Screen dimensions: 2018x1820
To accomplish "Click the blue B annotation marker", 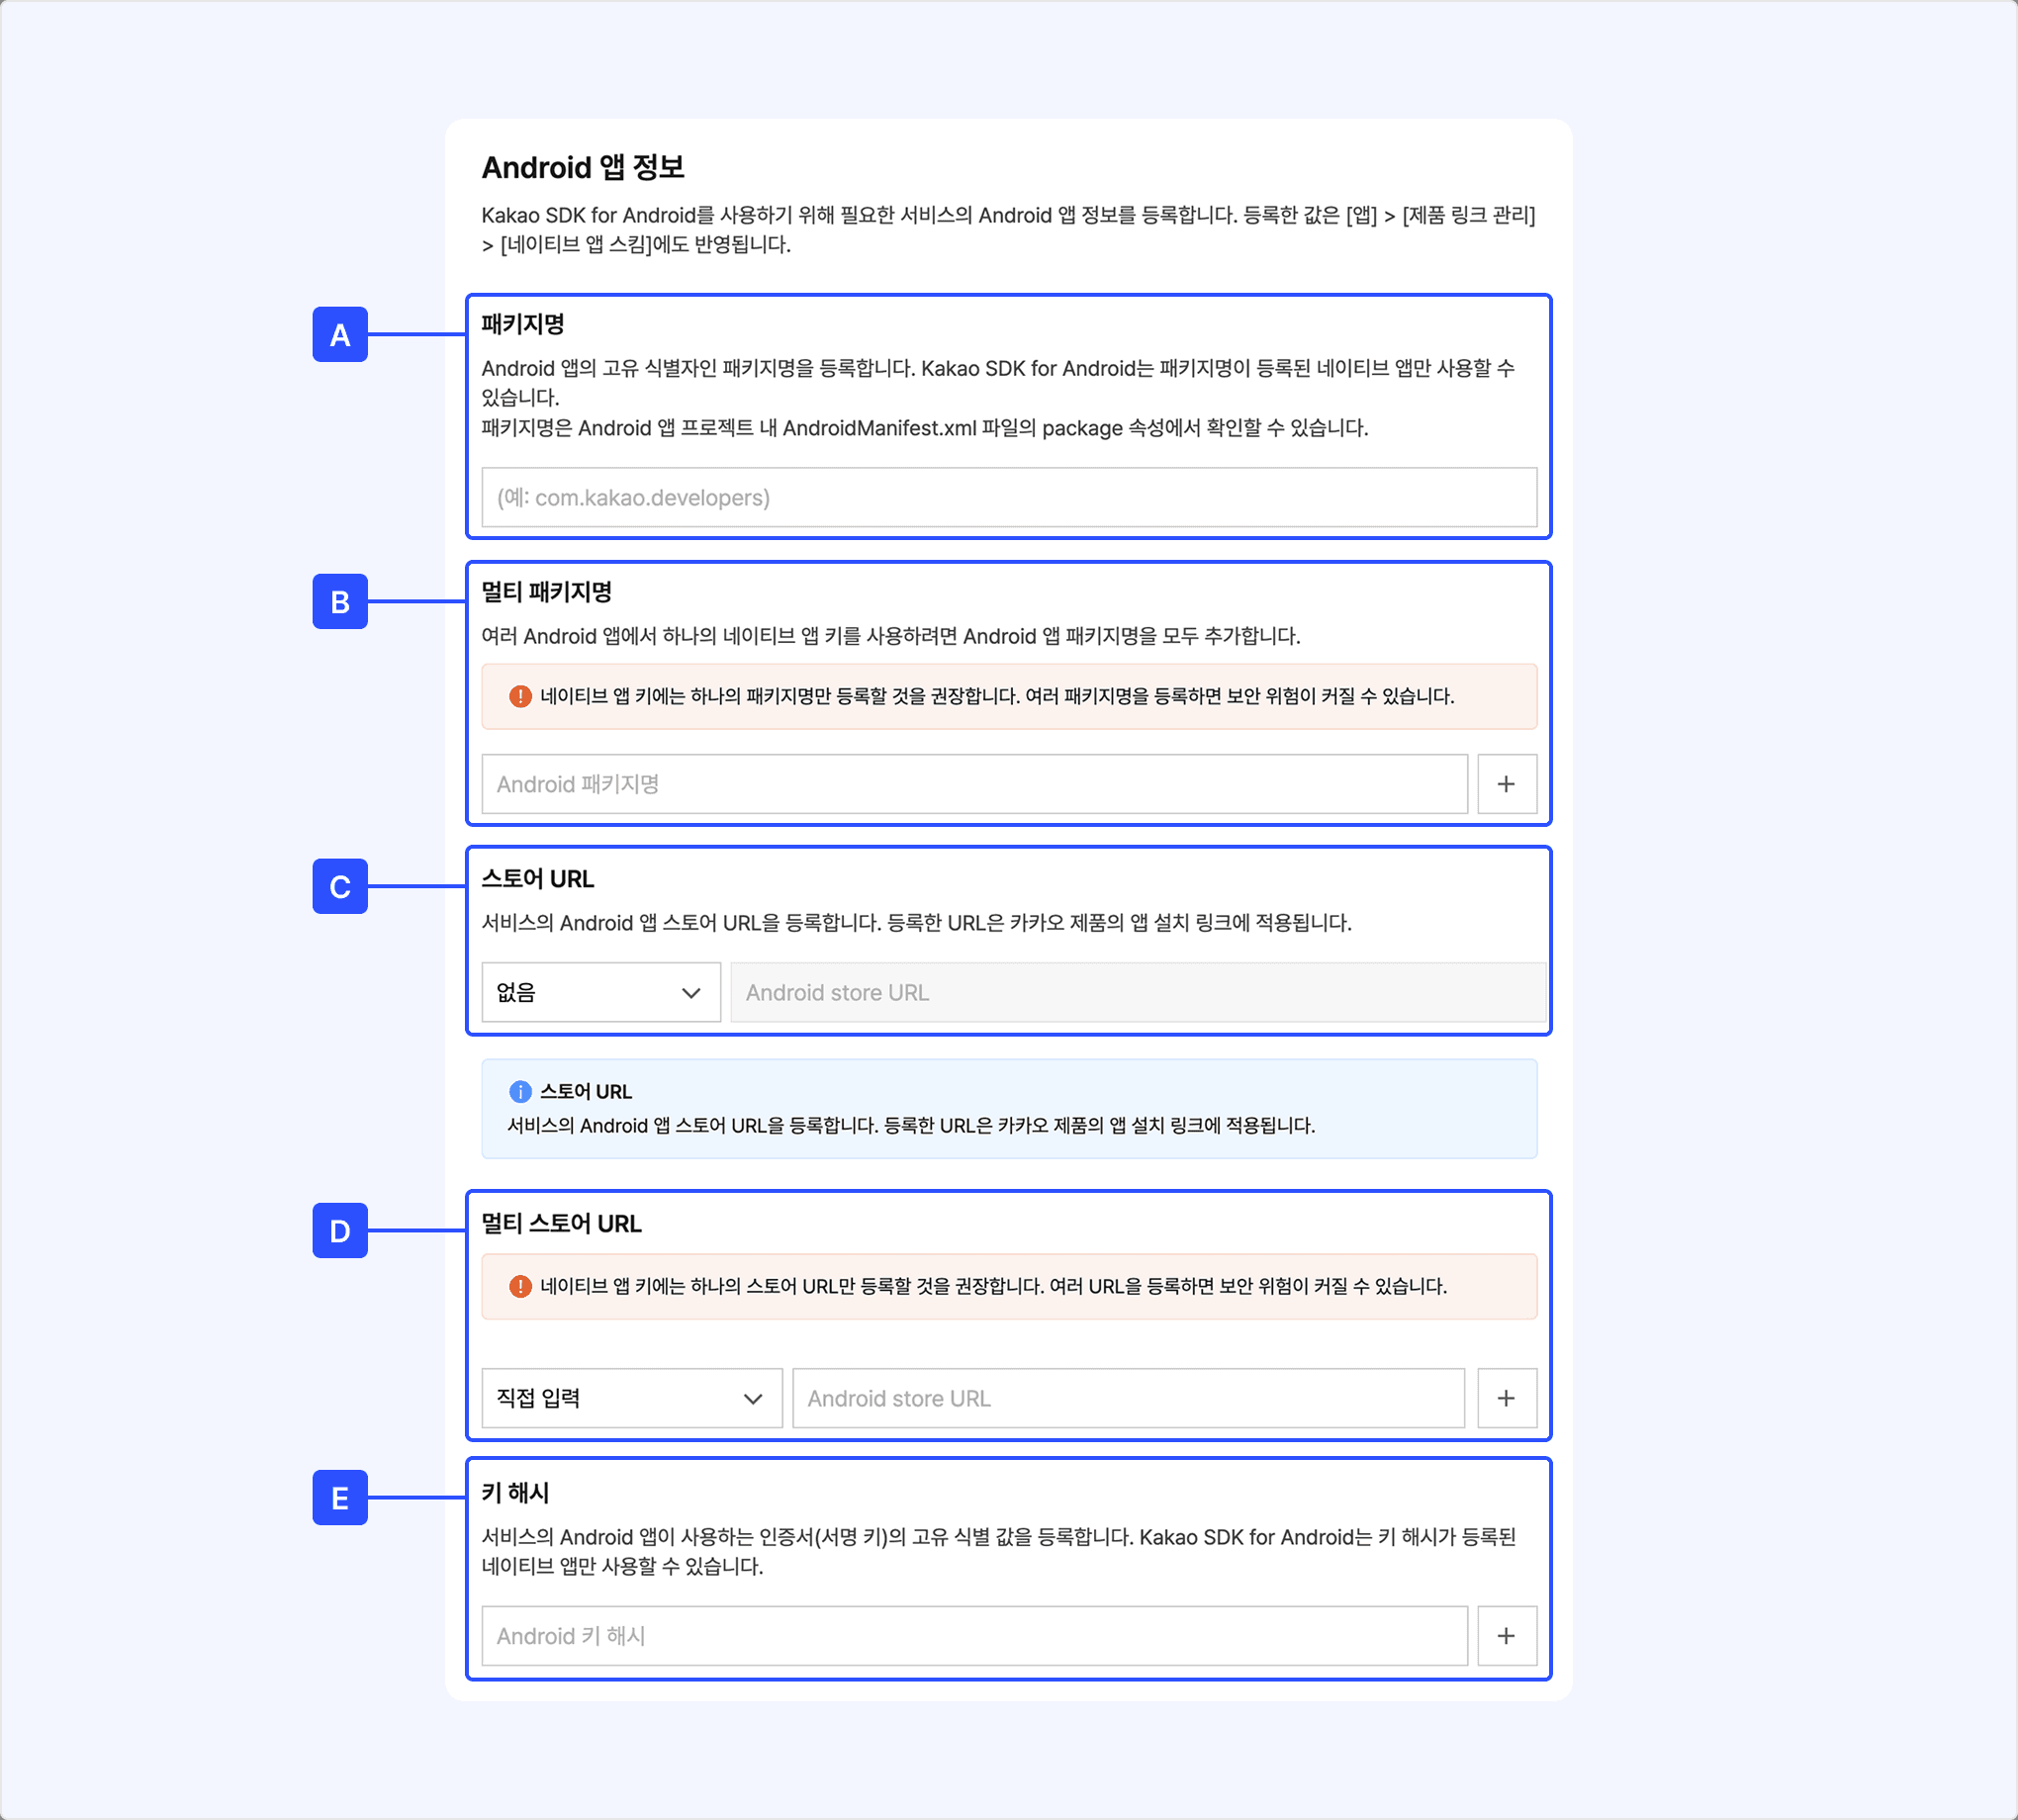I will pyautogui.click(x=340, y=602).
